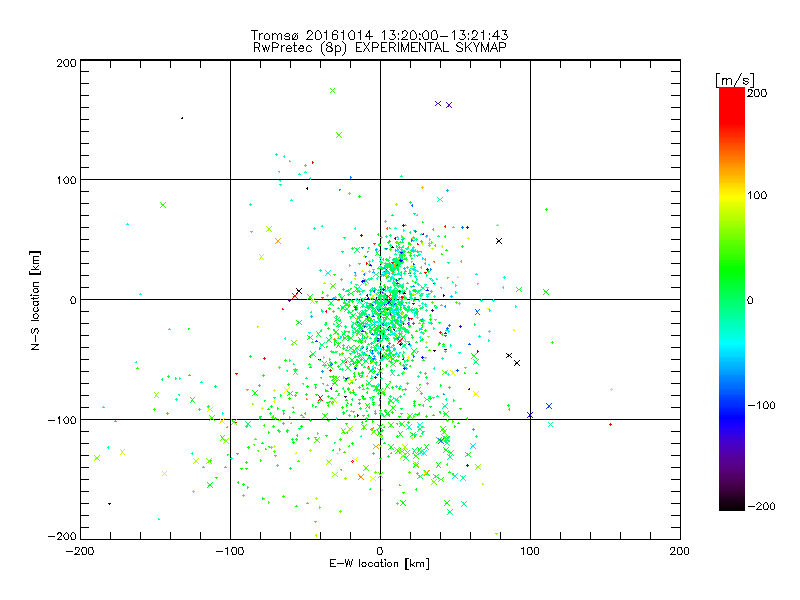Click the N-S axis tick label '0'

[73, 301]
